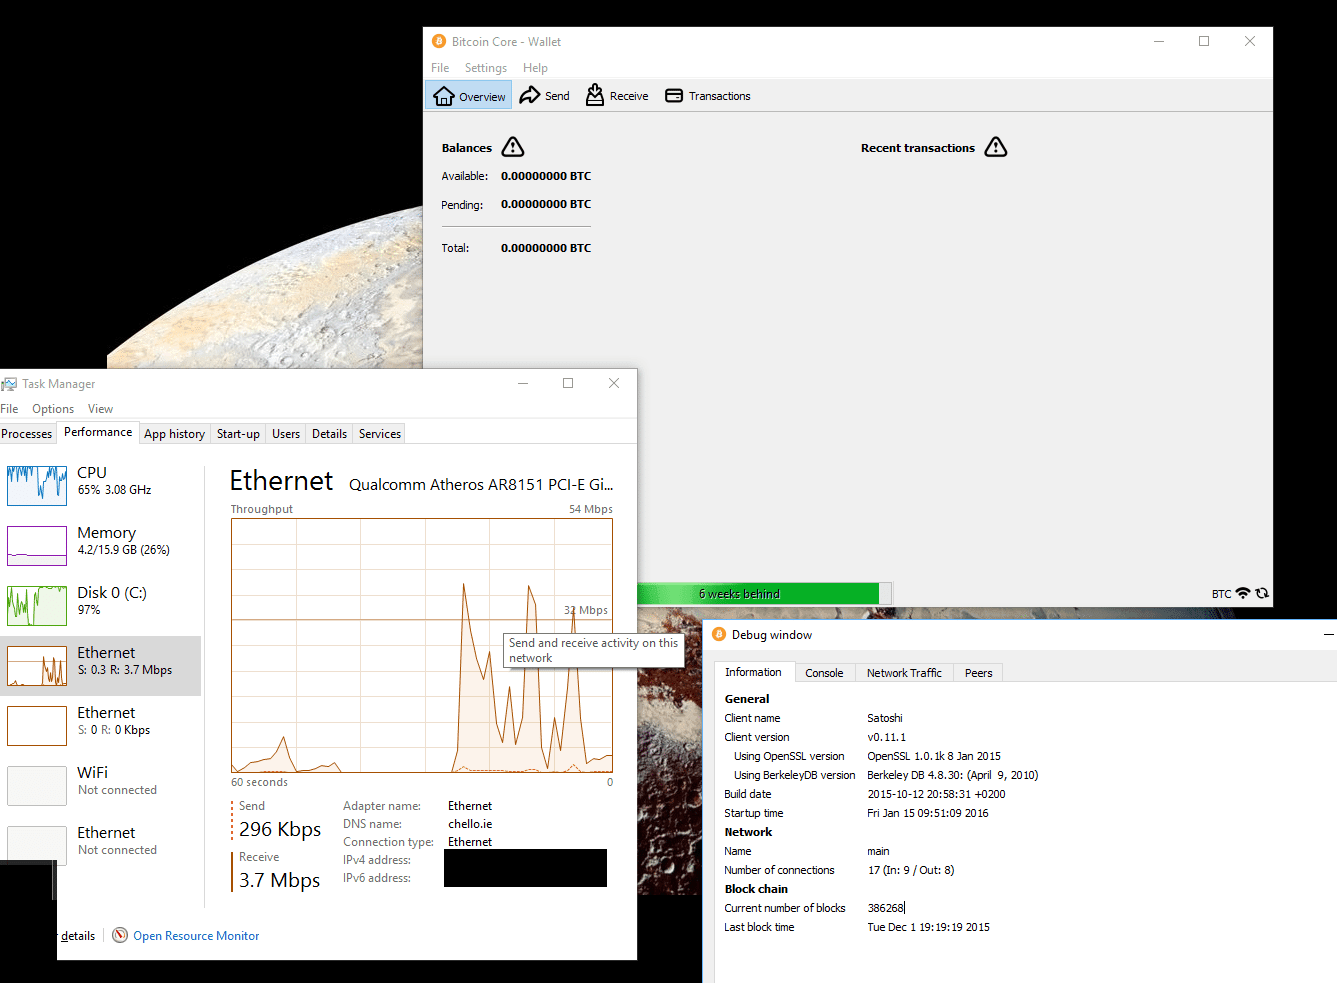Select the Memory usage mini graph
Viewport: 1337px width, 983px height.
pyautogui.click(x=37, y=546)
